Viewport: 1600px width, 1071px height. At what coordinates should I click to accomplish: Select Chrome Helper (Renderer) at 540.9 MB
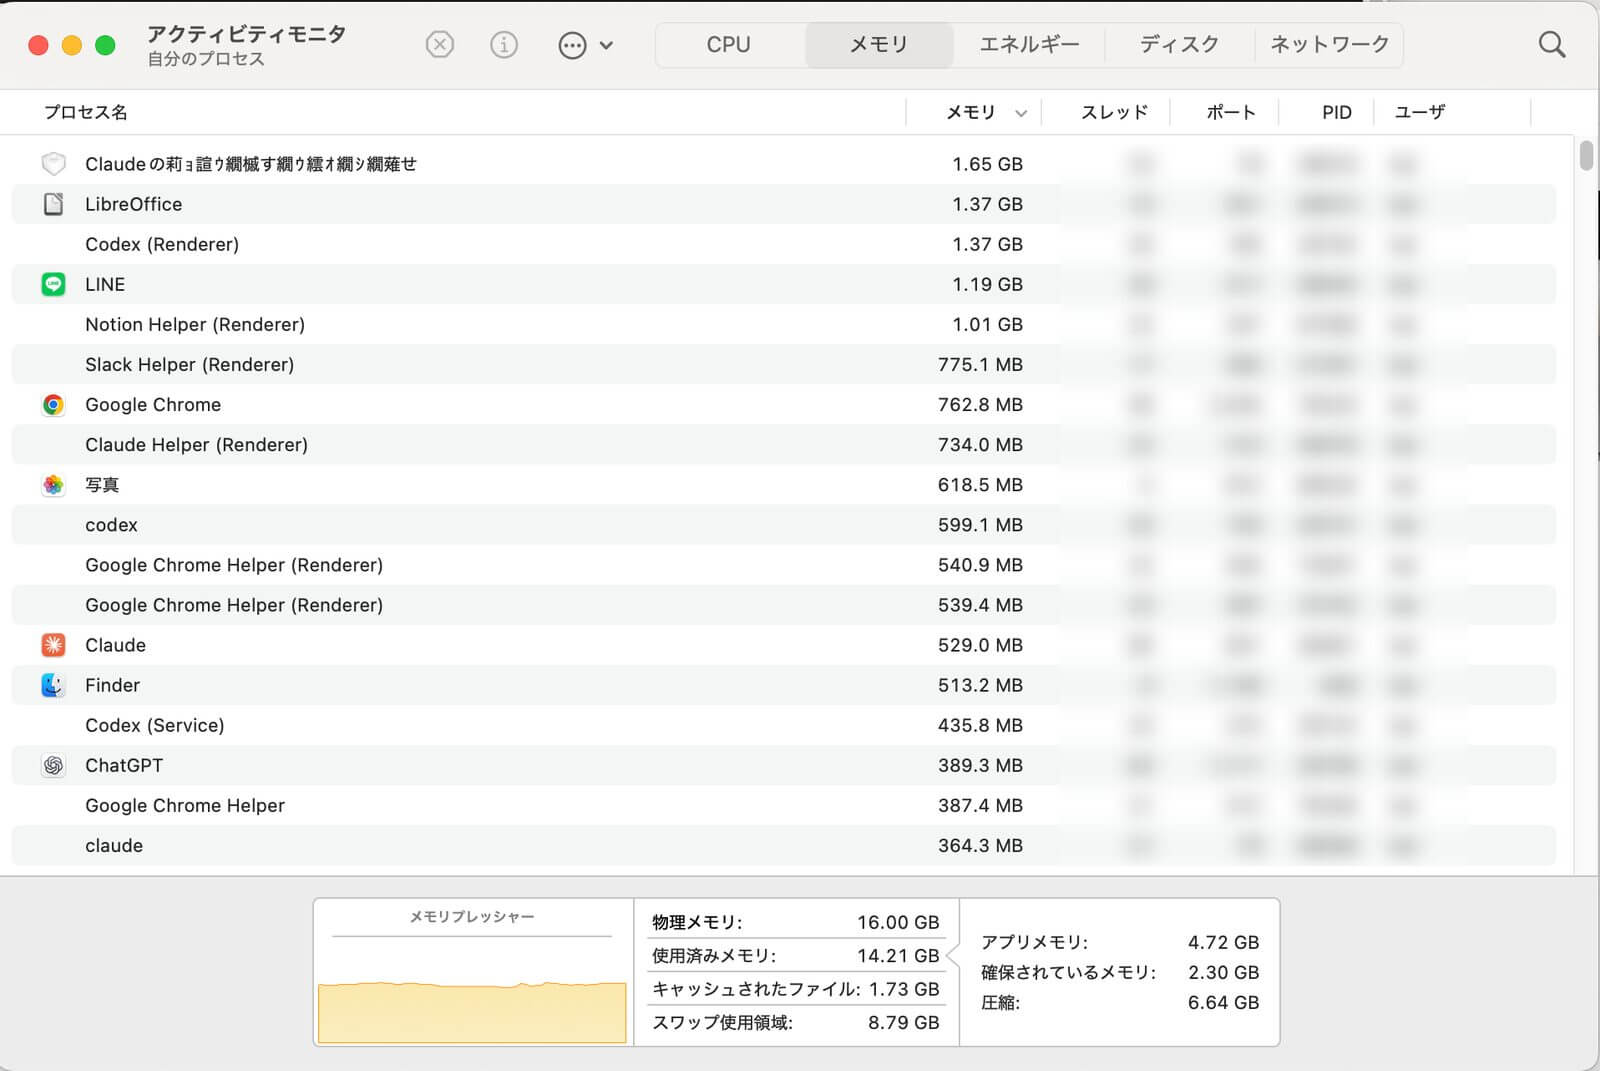point(784,565)
